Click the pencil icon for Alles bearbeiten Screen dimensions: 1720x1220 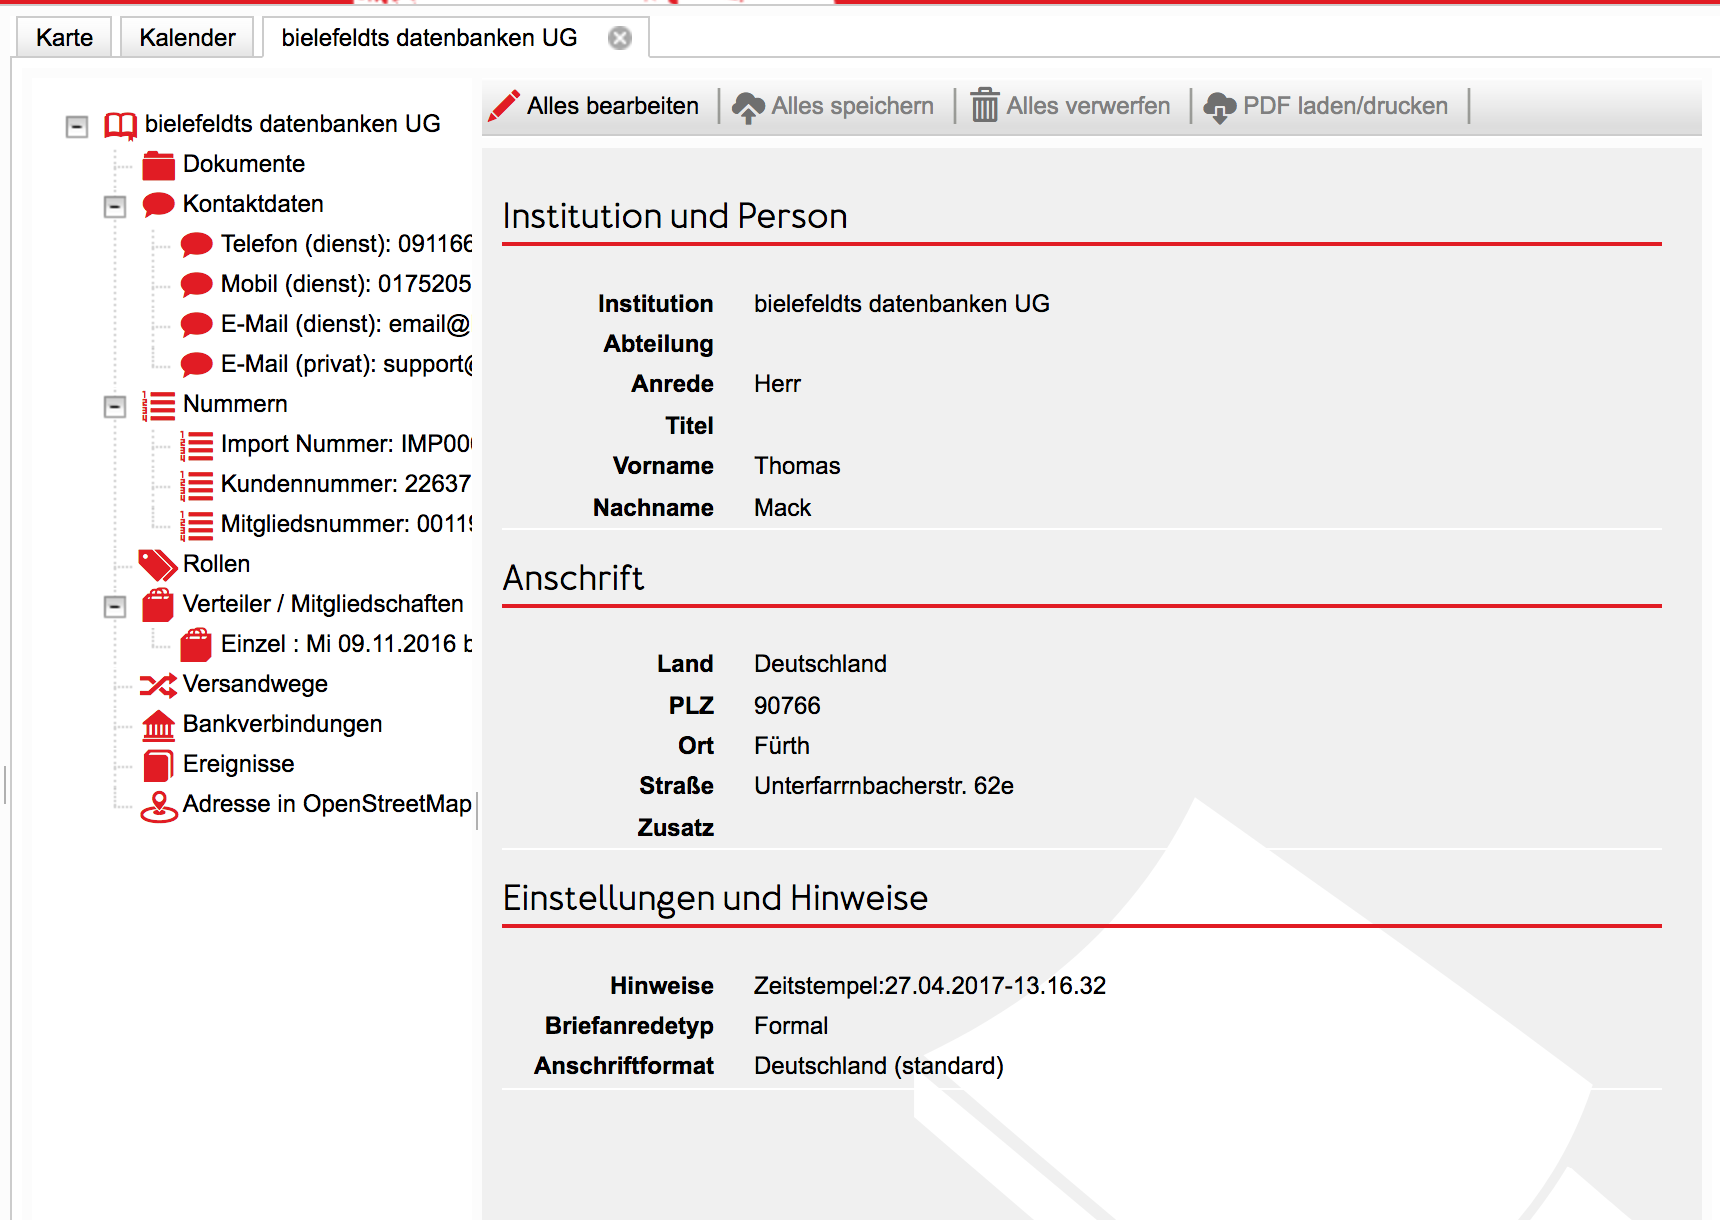504,106
